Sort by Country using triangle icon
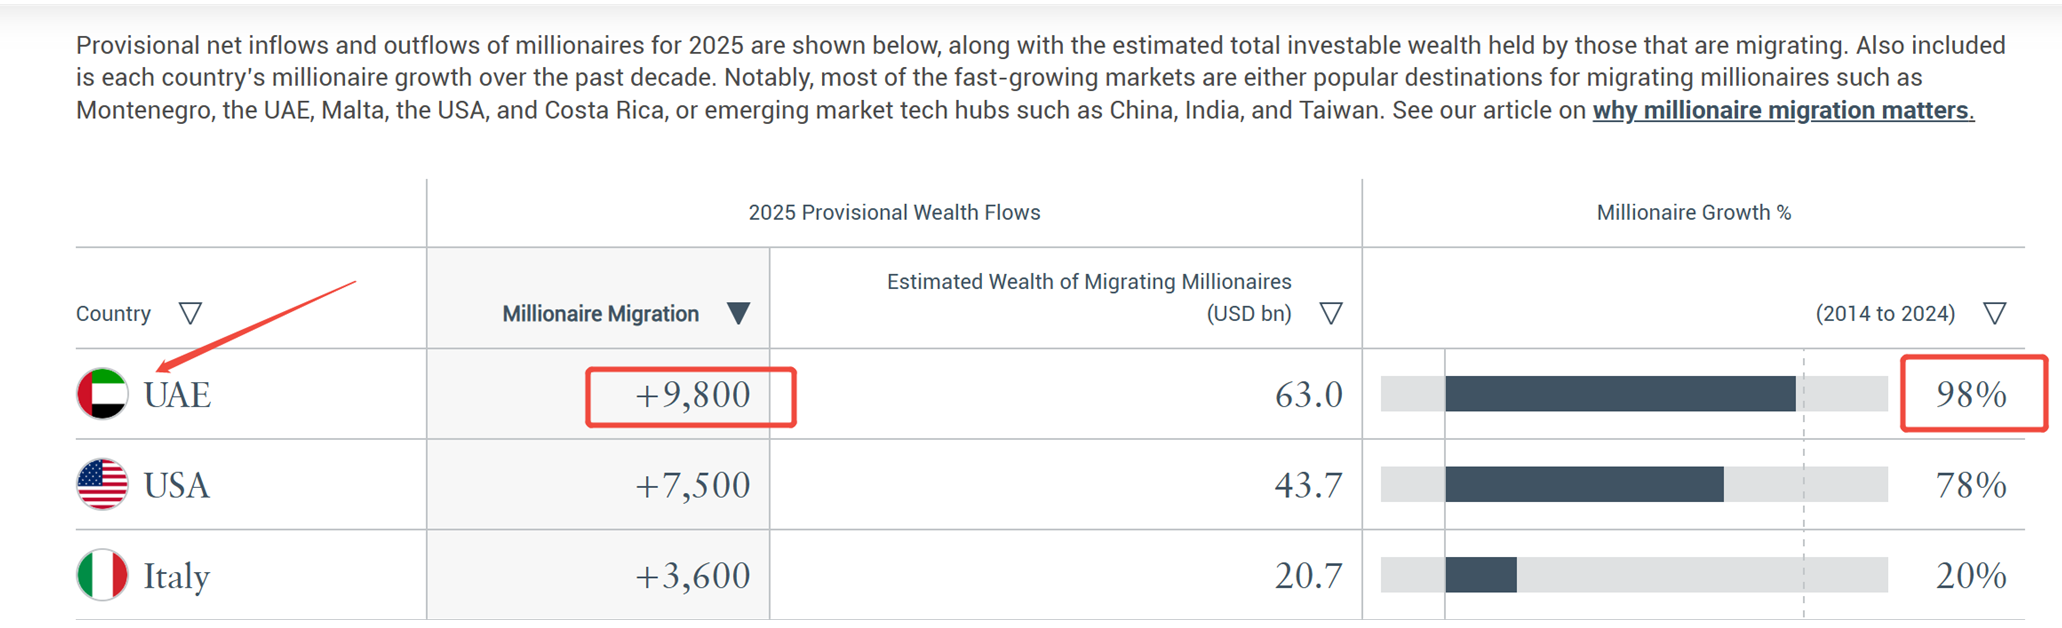This screenshot has height=628, width=2062. [x=190, y=314]
